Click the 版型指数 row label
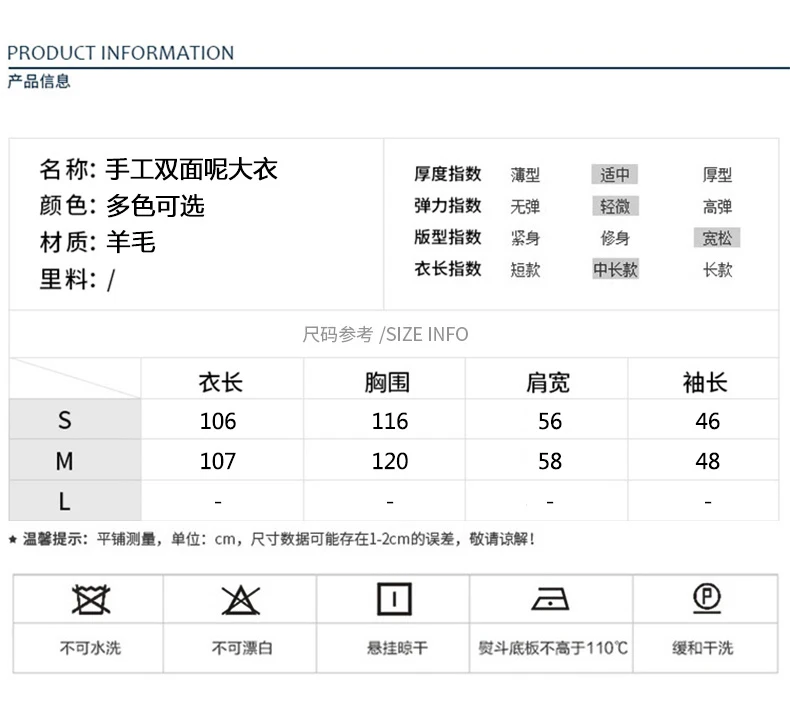The width and height of the screenshot is (790, 718). (448, 237)
